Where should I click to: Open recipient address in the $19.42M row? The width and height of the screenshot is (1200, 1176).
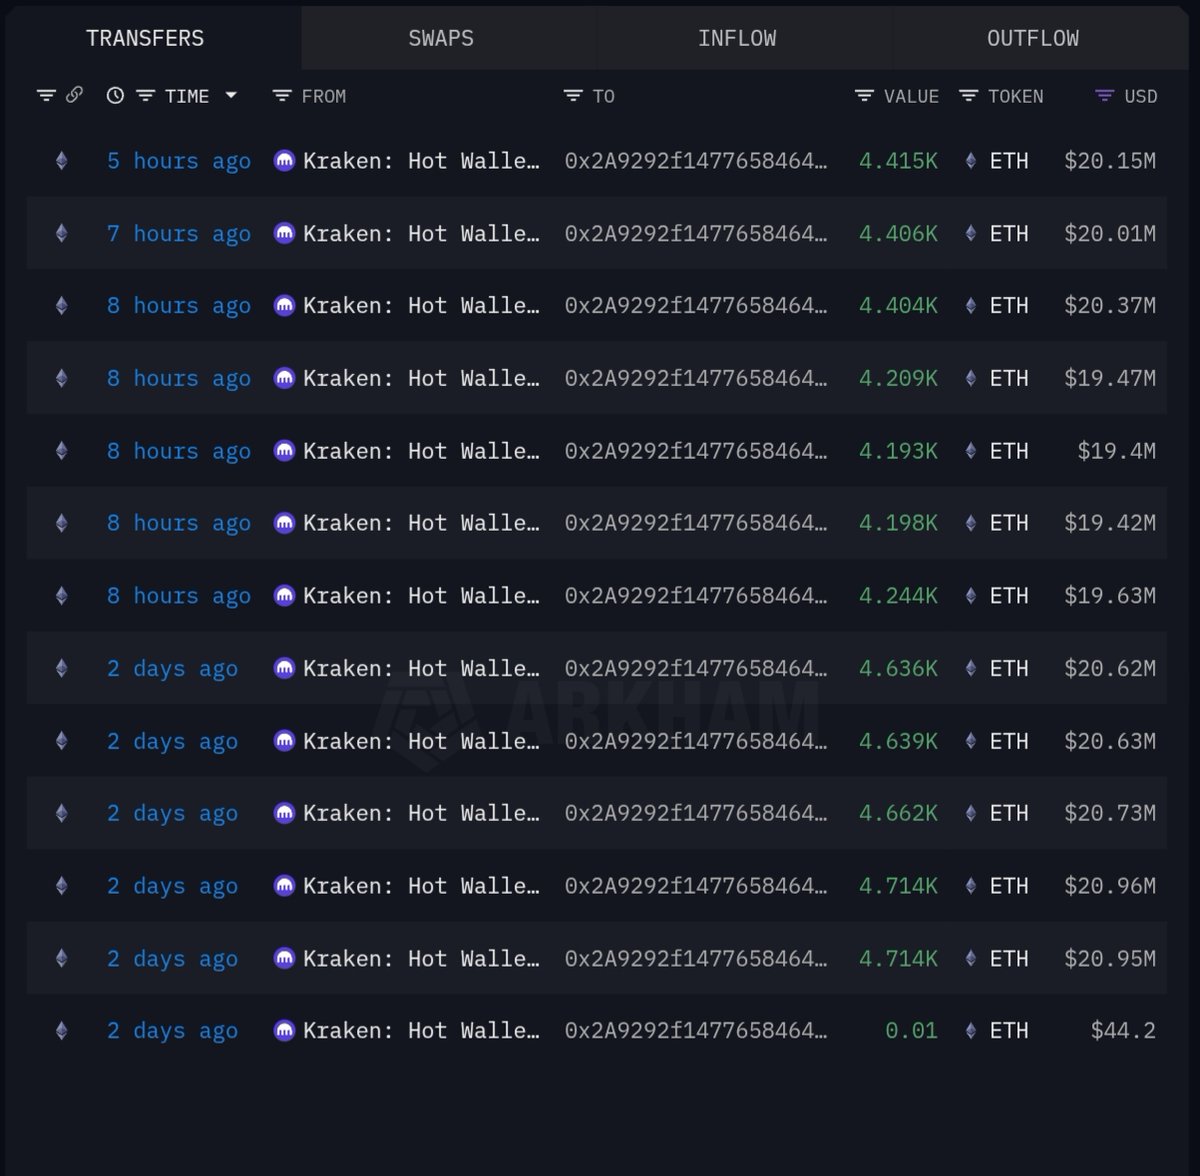[x=696, y=523]
